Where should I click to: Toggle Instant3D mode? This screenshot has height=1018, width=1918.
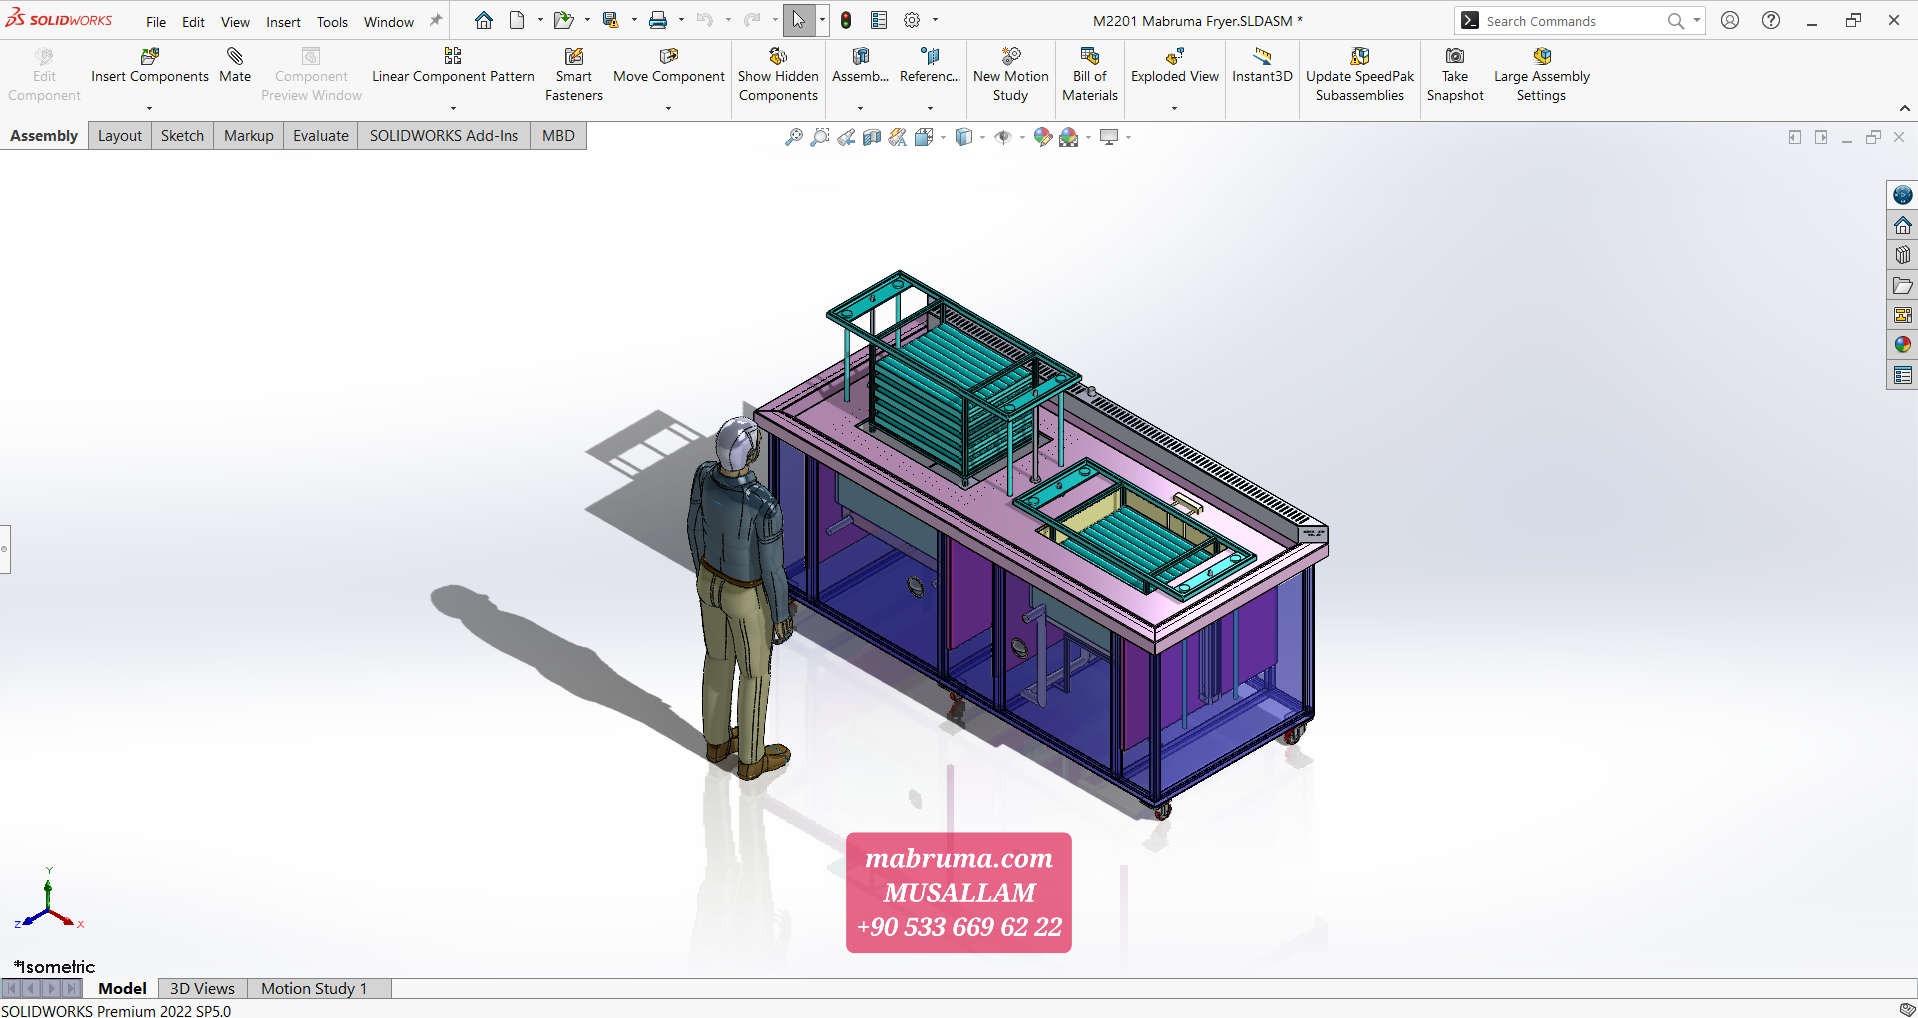pos(1262,66)
